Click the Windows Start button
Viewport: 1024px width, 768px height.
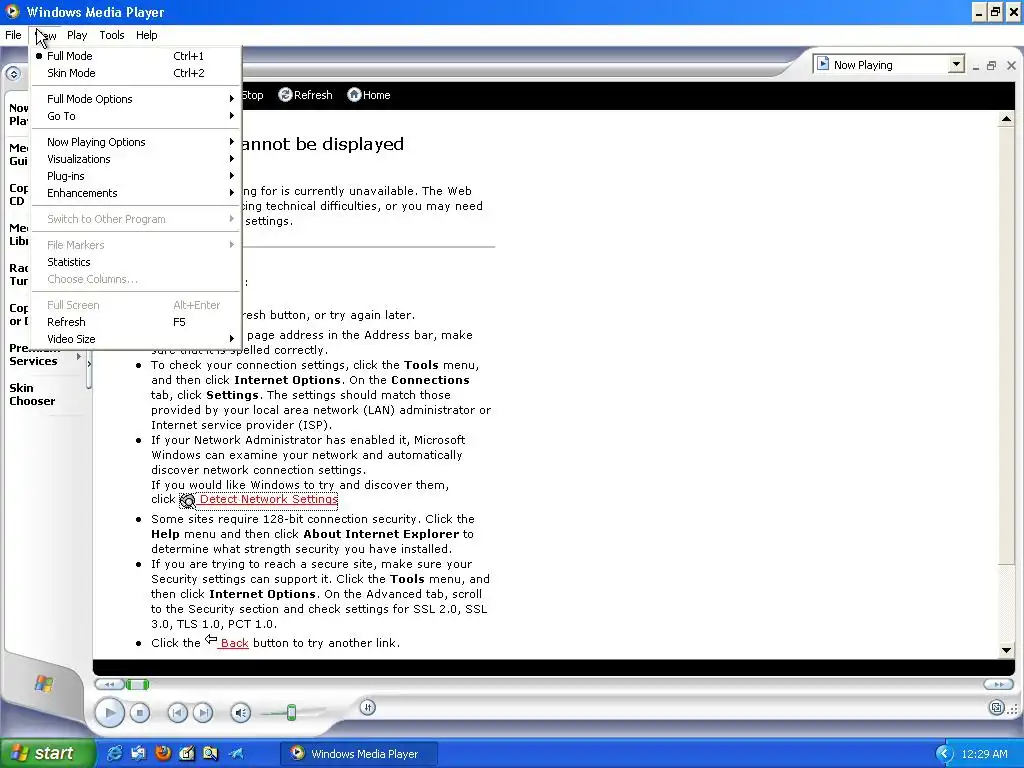point(47,754)
